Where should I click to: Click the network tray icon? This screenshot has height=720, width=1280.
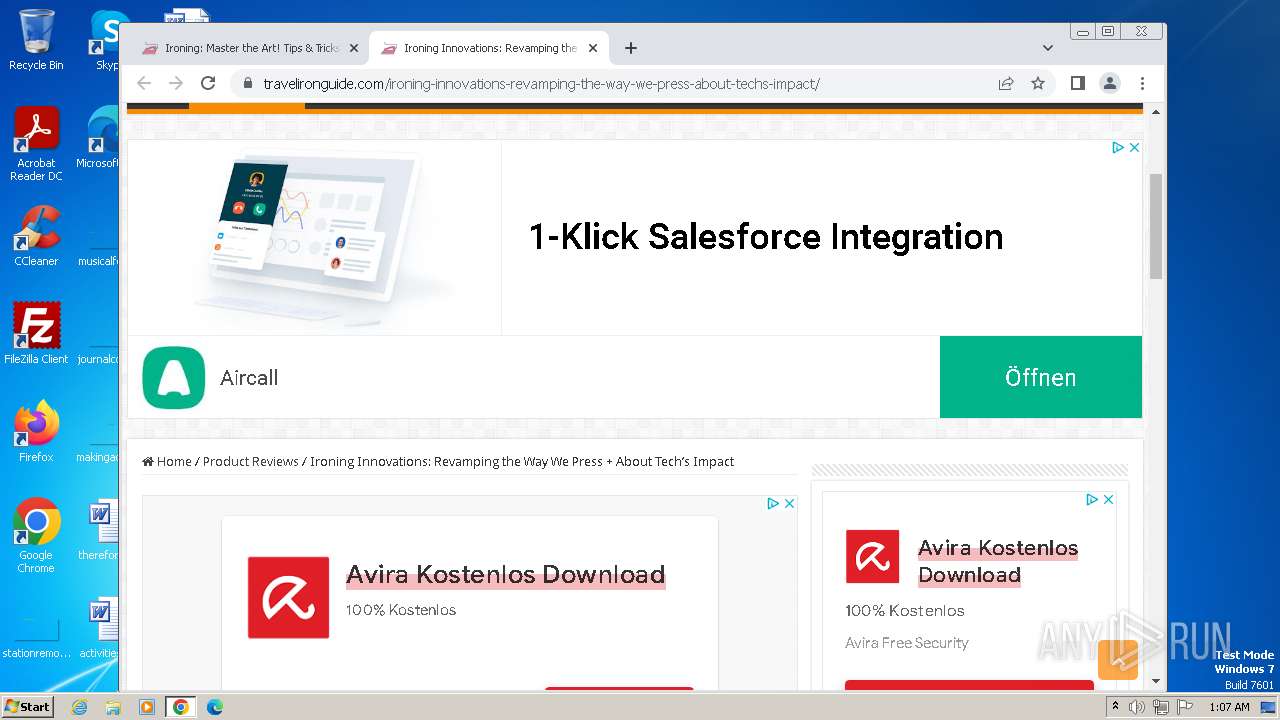(x=1161, y=707)
